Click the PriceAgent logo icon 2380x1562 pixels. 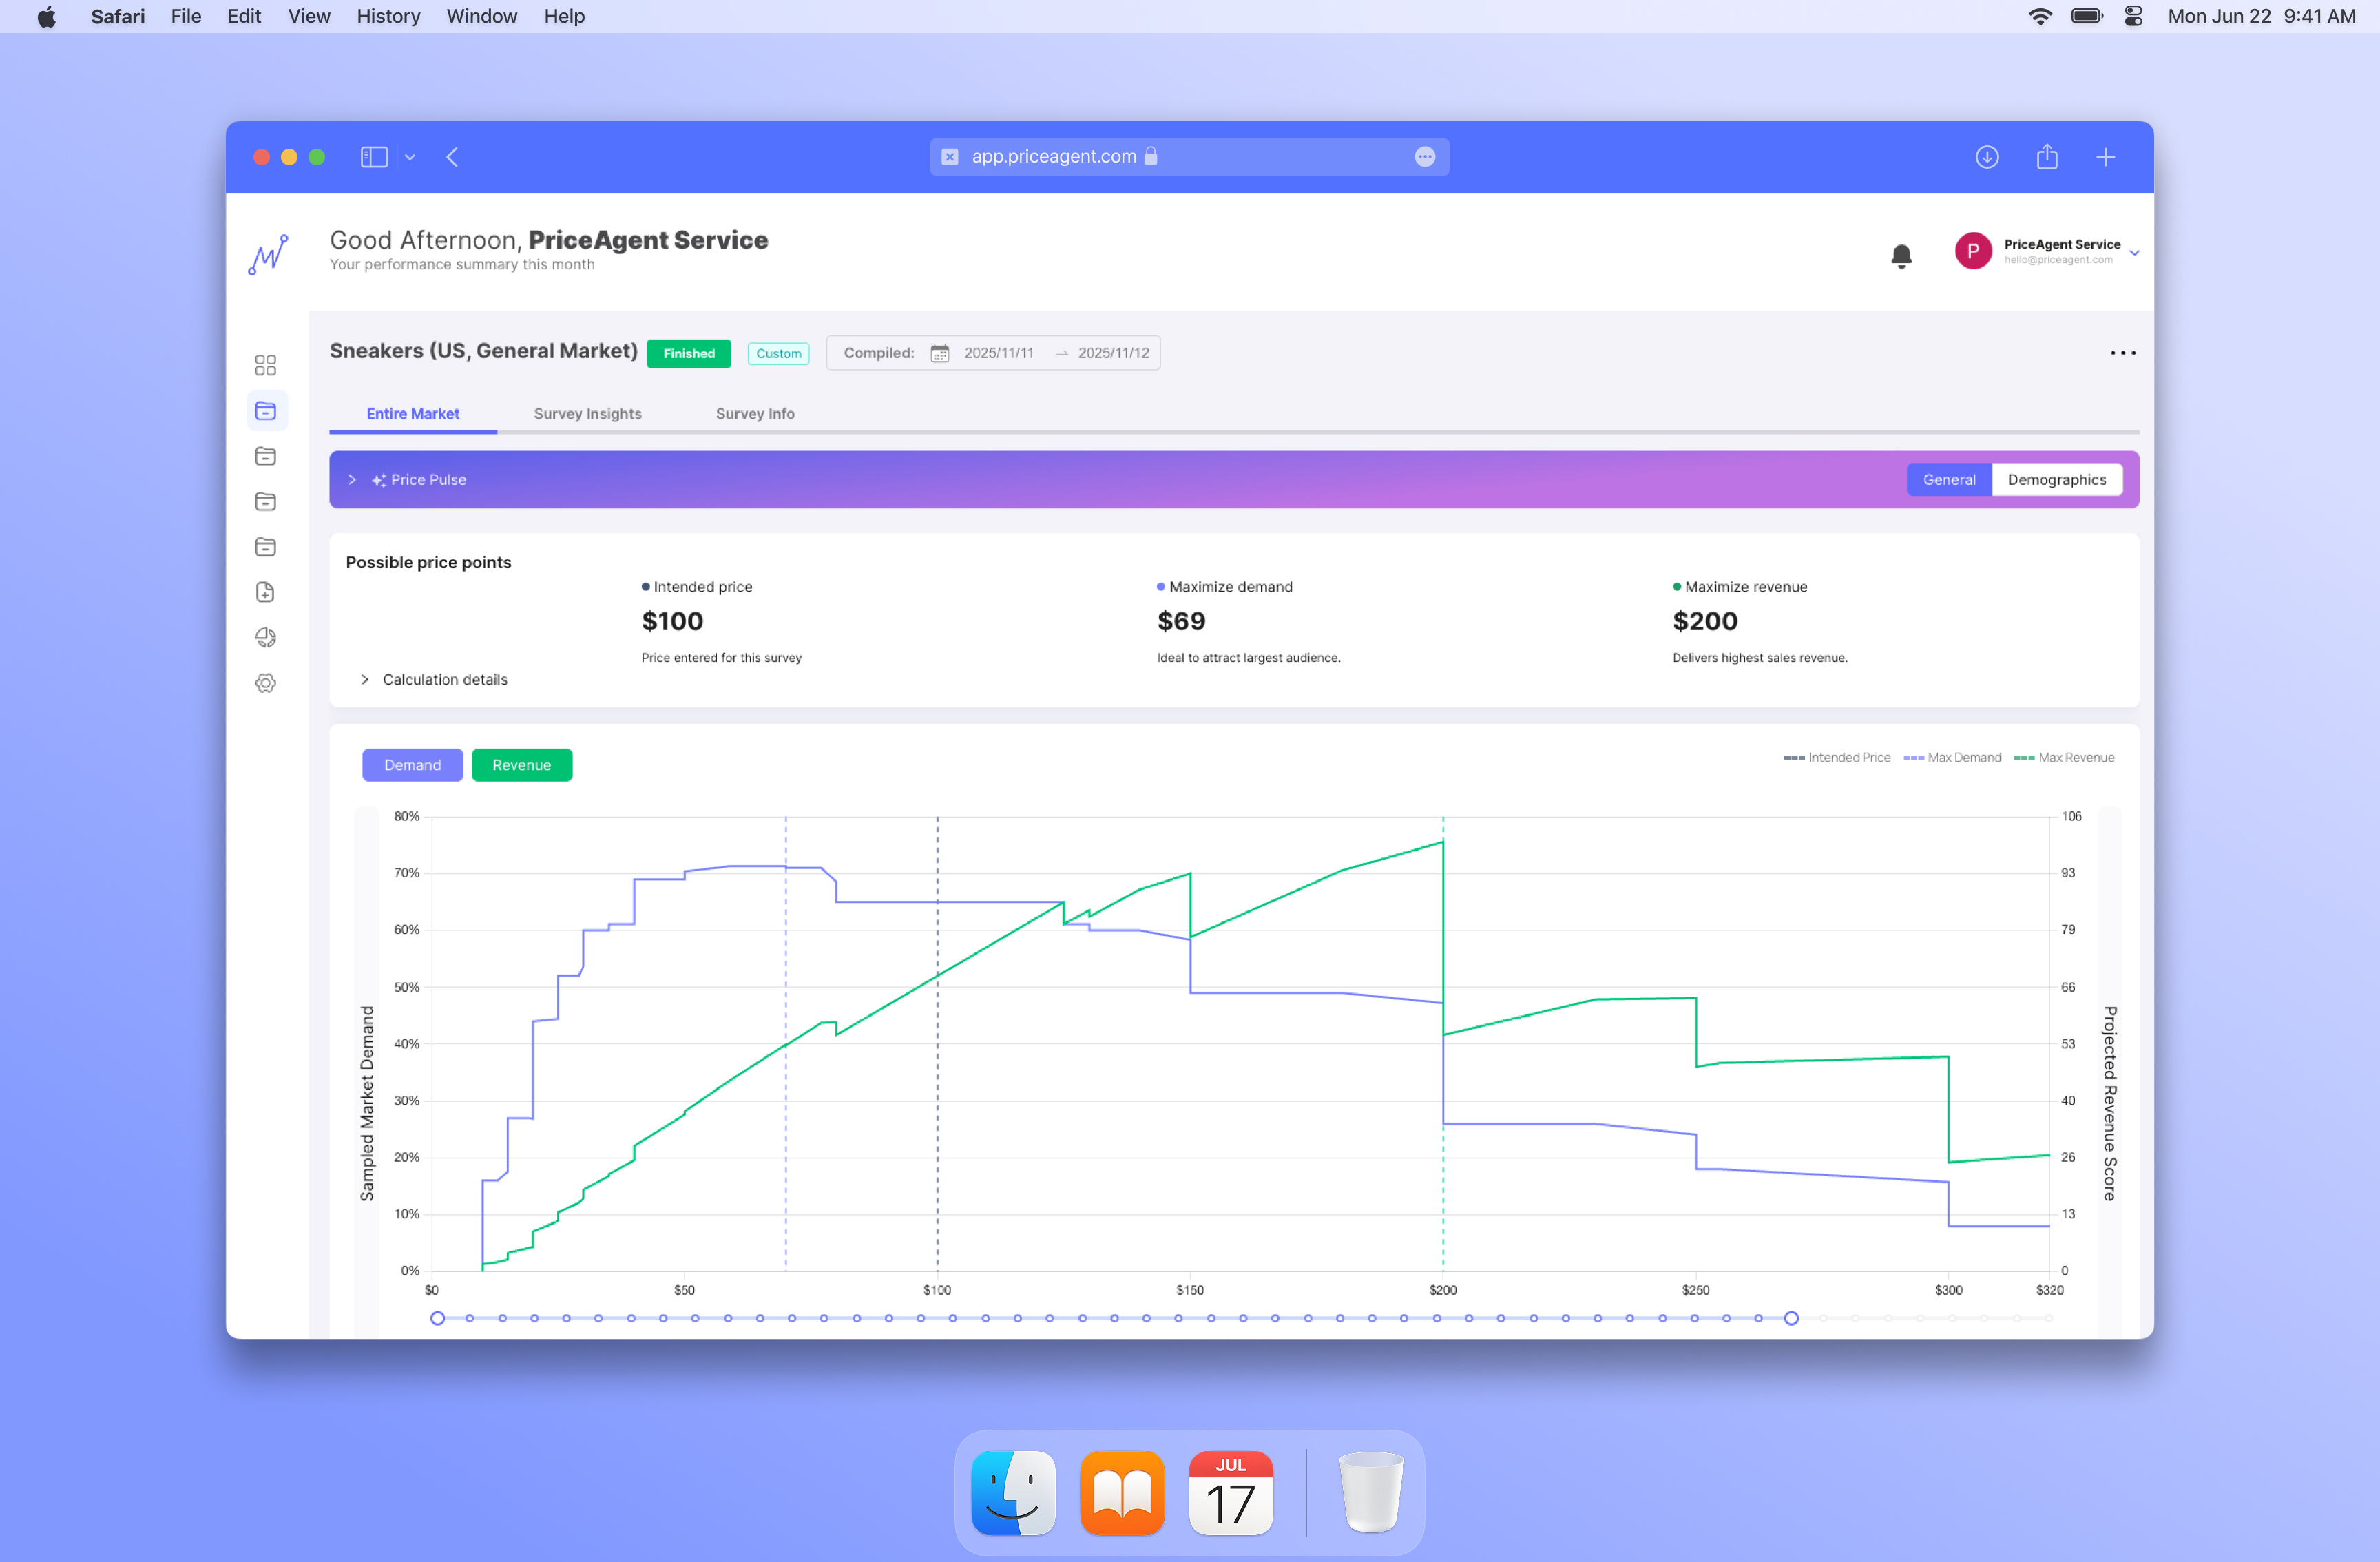(x=268, y=255)
